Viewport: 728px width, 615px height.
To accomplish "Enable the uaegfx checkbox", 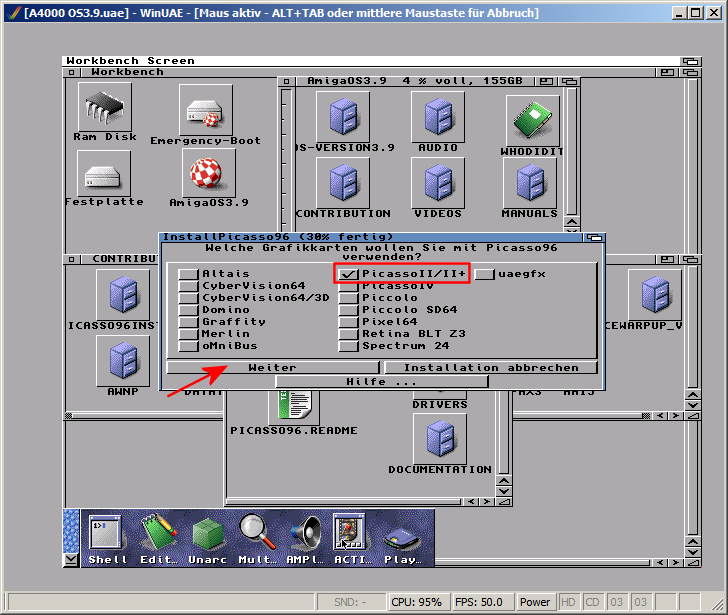I will point(484,274).
